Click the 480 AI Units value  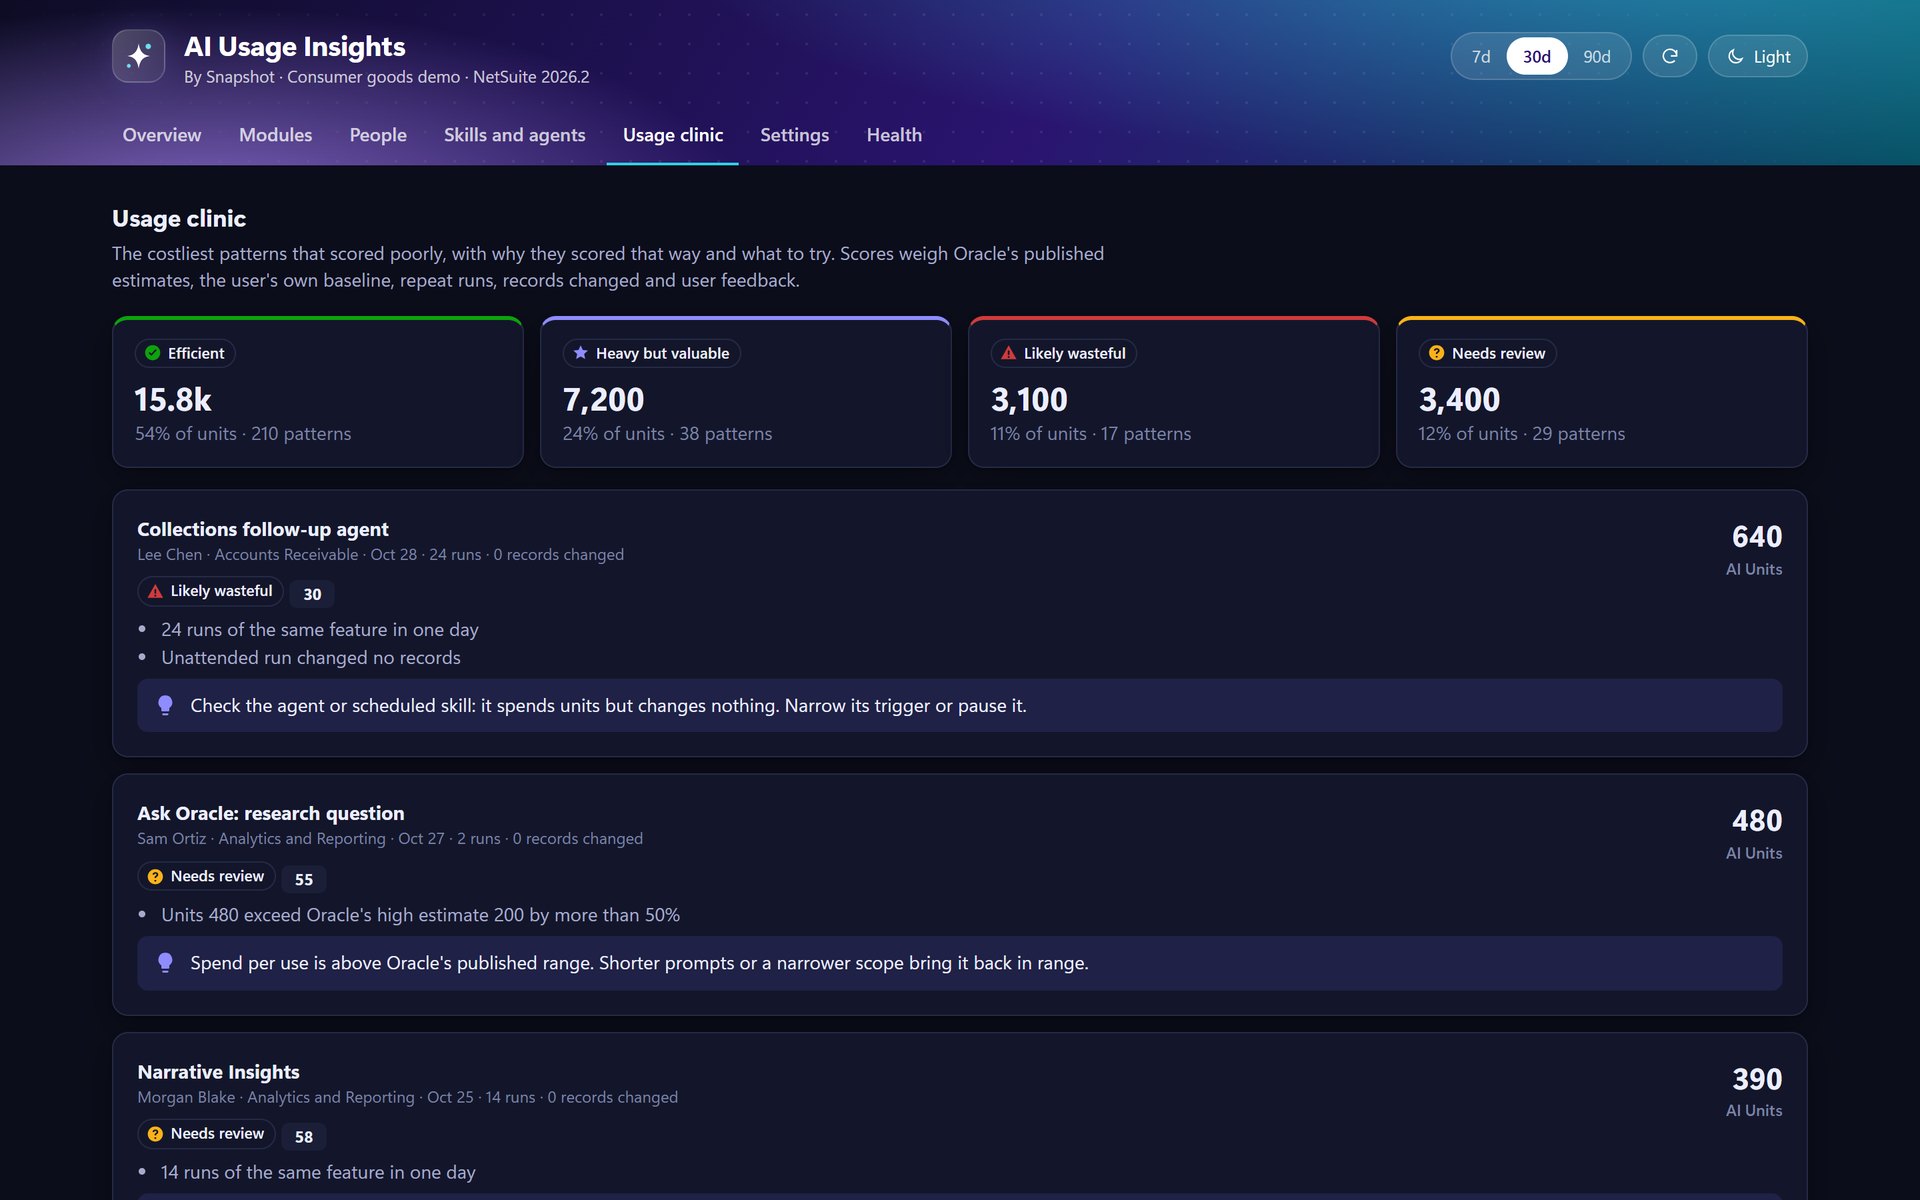click(x=1756, y=821)
